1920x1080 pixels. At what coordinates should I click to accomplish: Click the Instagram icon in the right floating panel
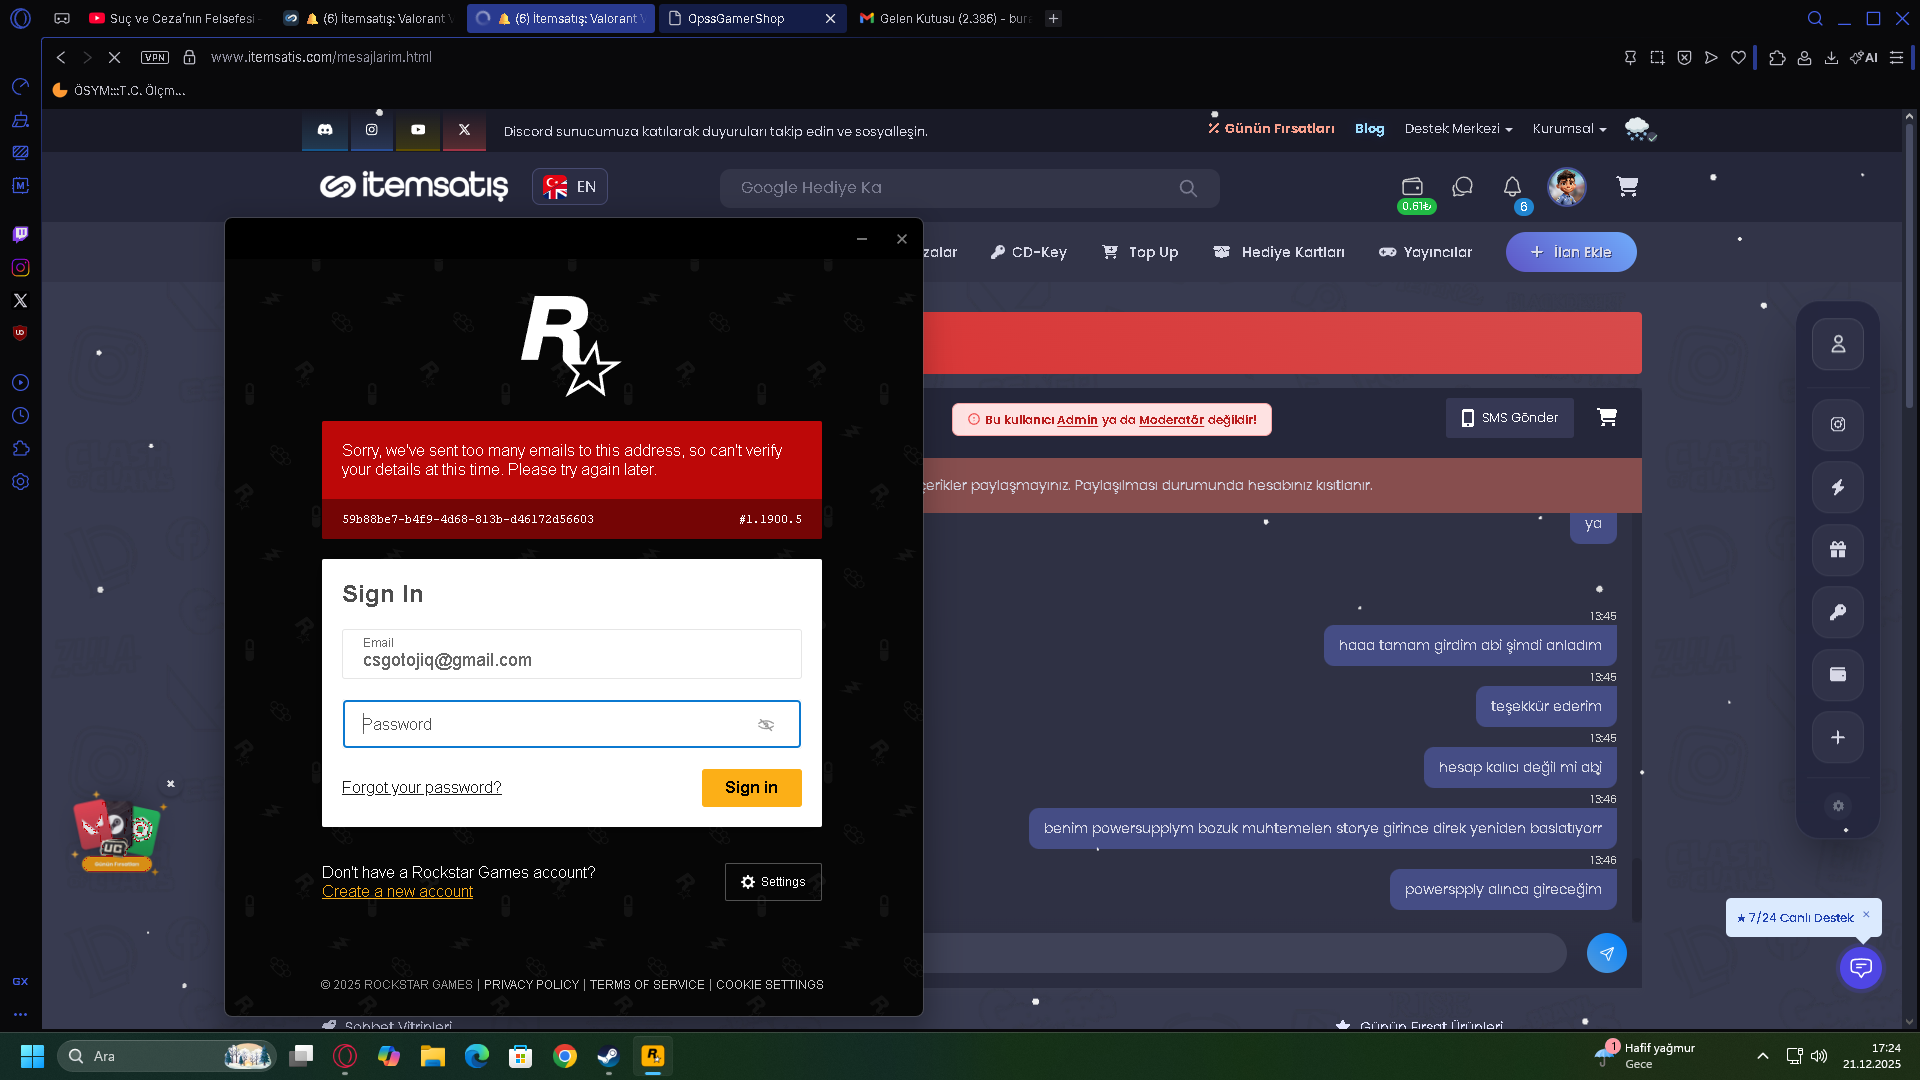(1838, 424)
